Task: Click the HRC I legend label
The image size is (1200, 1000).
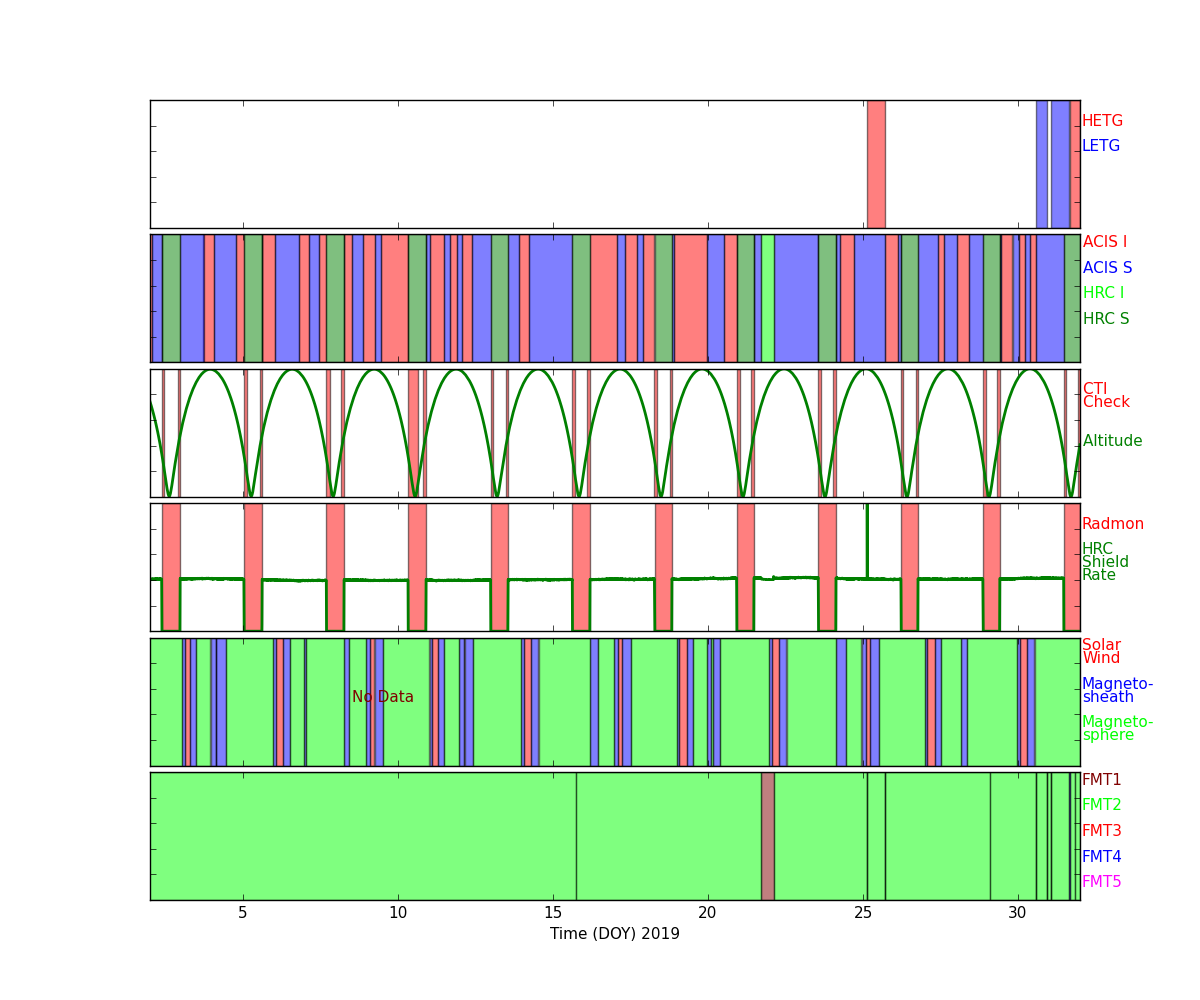Action: tap(1103, 293)
